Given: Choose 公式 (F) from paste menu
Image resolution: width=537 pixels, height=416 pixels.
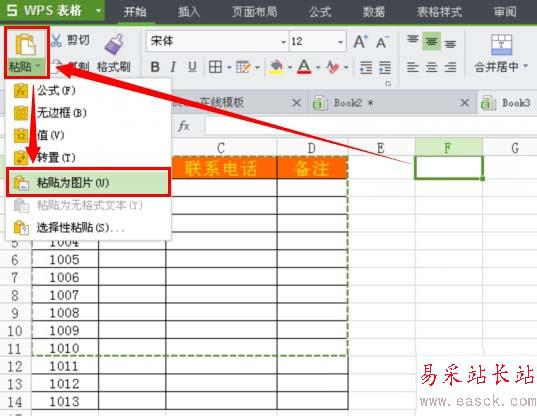Looking at the screenshot, I should (x=88, y=91).
